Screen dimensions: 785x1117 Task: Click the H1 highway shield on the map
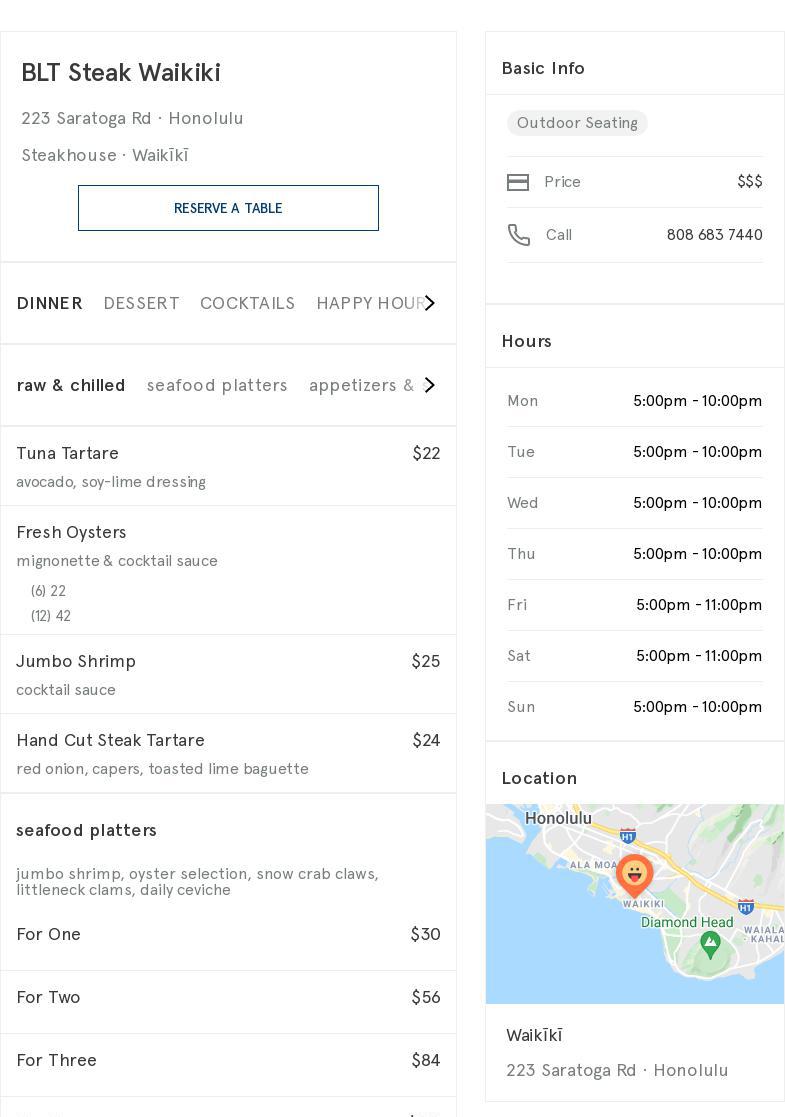tap(628, 836)
